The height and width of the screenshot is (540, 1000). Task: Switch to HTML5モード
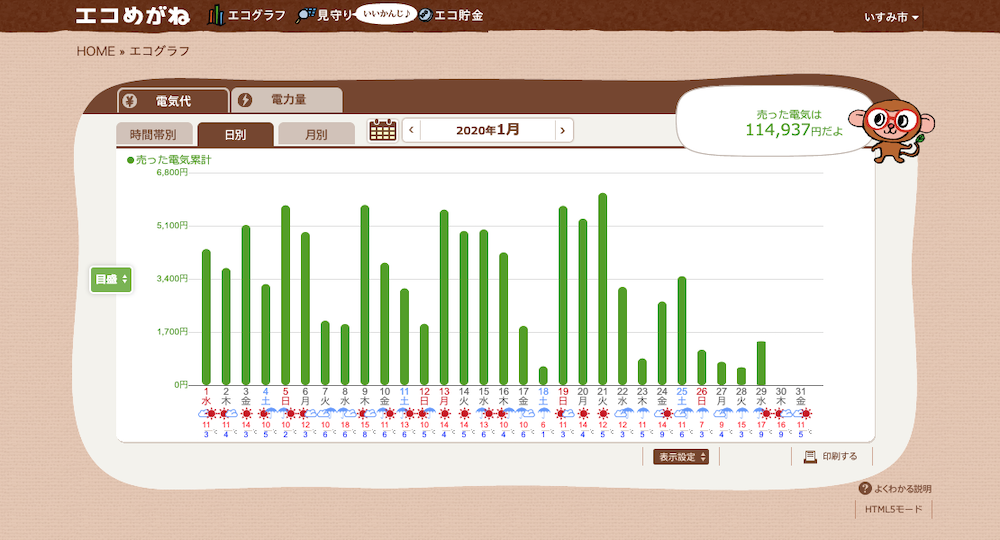(x=893, y=509)
